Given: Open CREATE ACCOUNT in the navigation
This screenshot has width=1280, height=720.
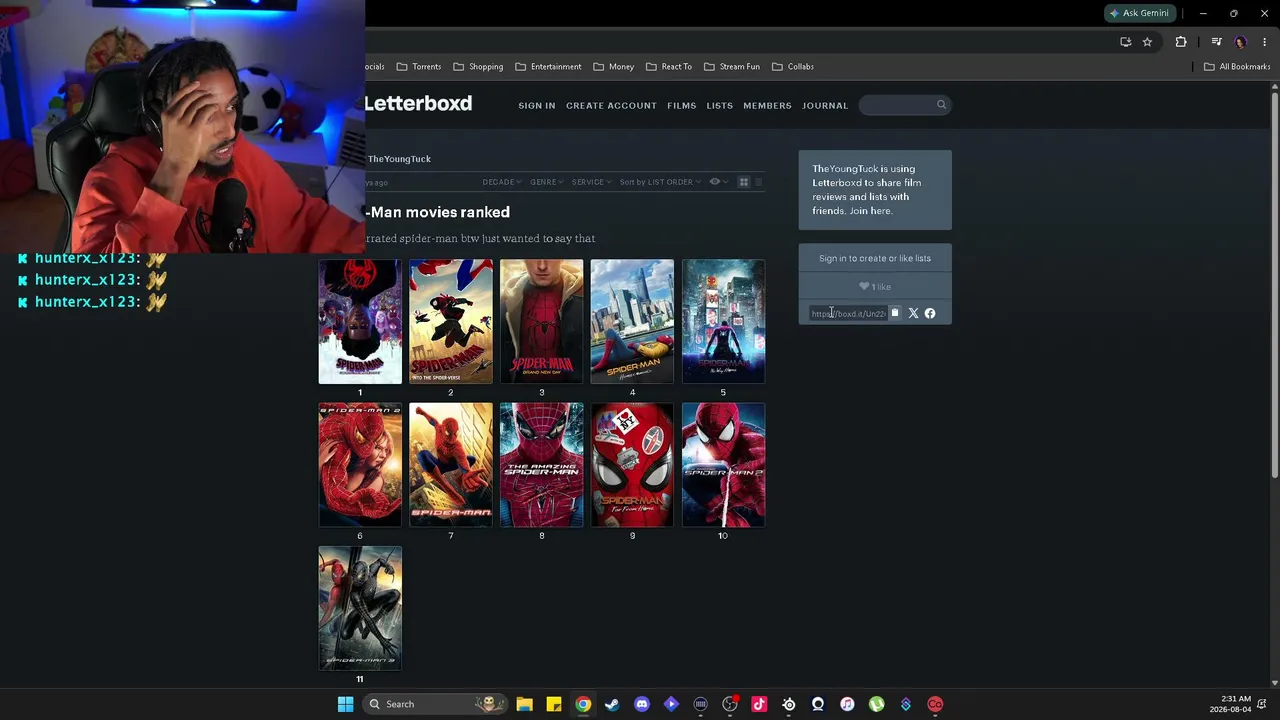Looking at the screenshot, I should [611, 105].
